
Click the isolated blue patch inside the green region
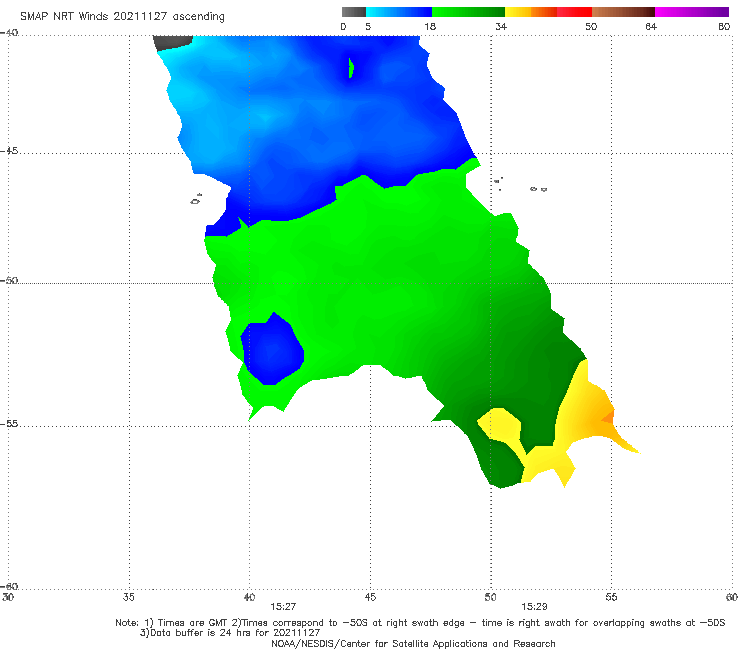(272, 349)
